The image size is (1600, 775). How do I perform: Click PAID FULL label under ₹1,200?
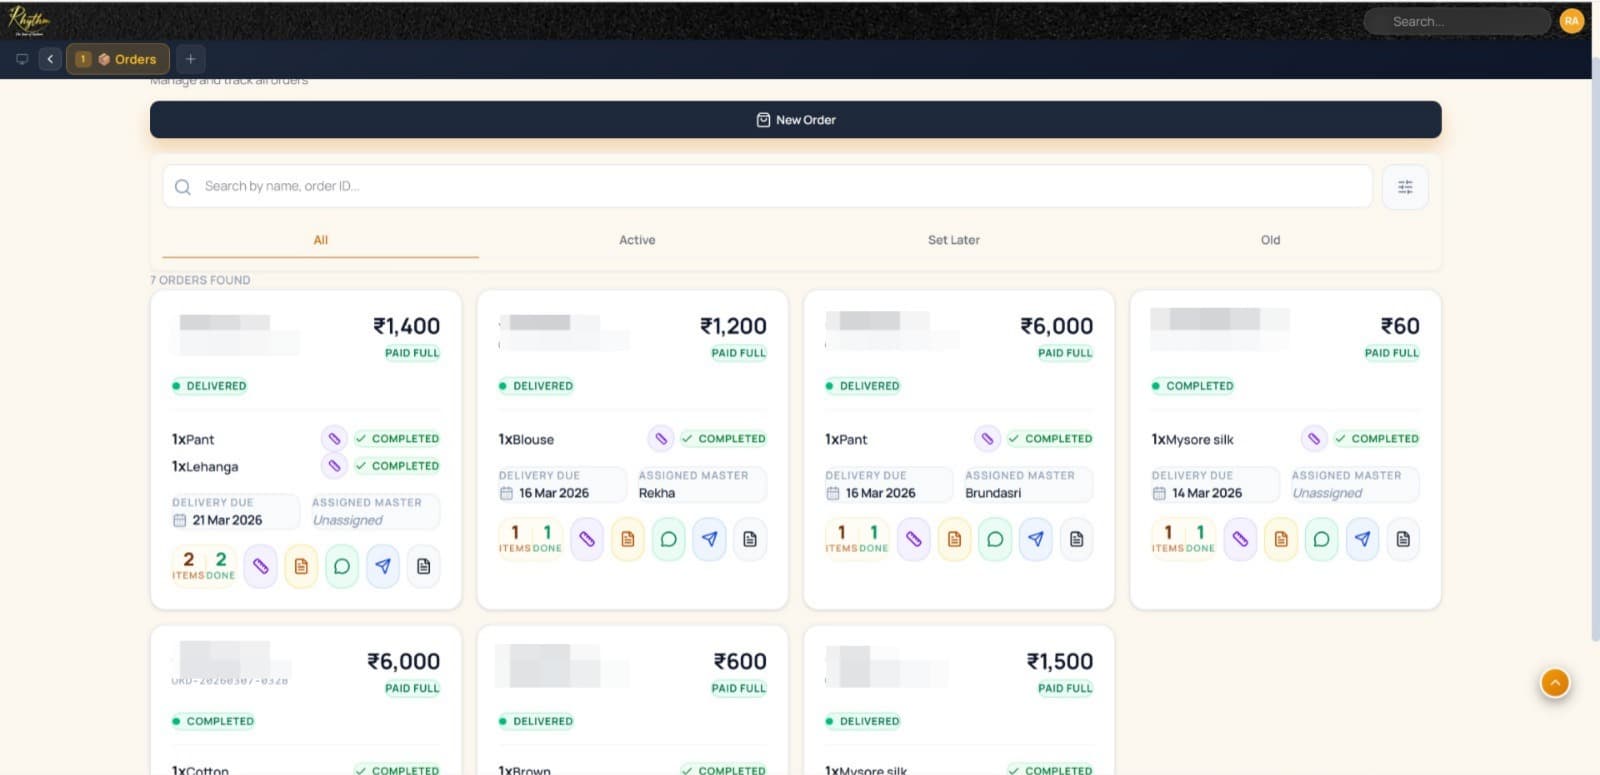(x=739, y=353)
